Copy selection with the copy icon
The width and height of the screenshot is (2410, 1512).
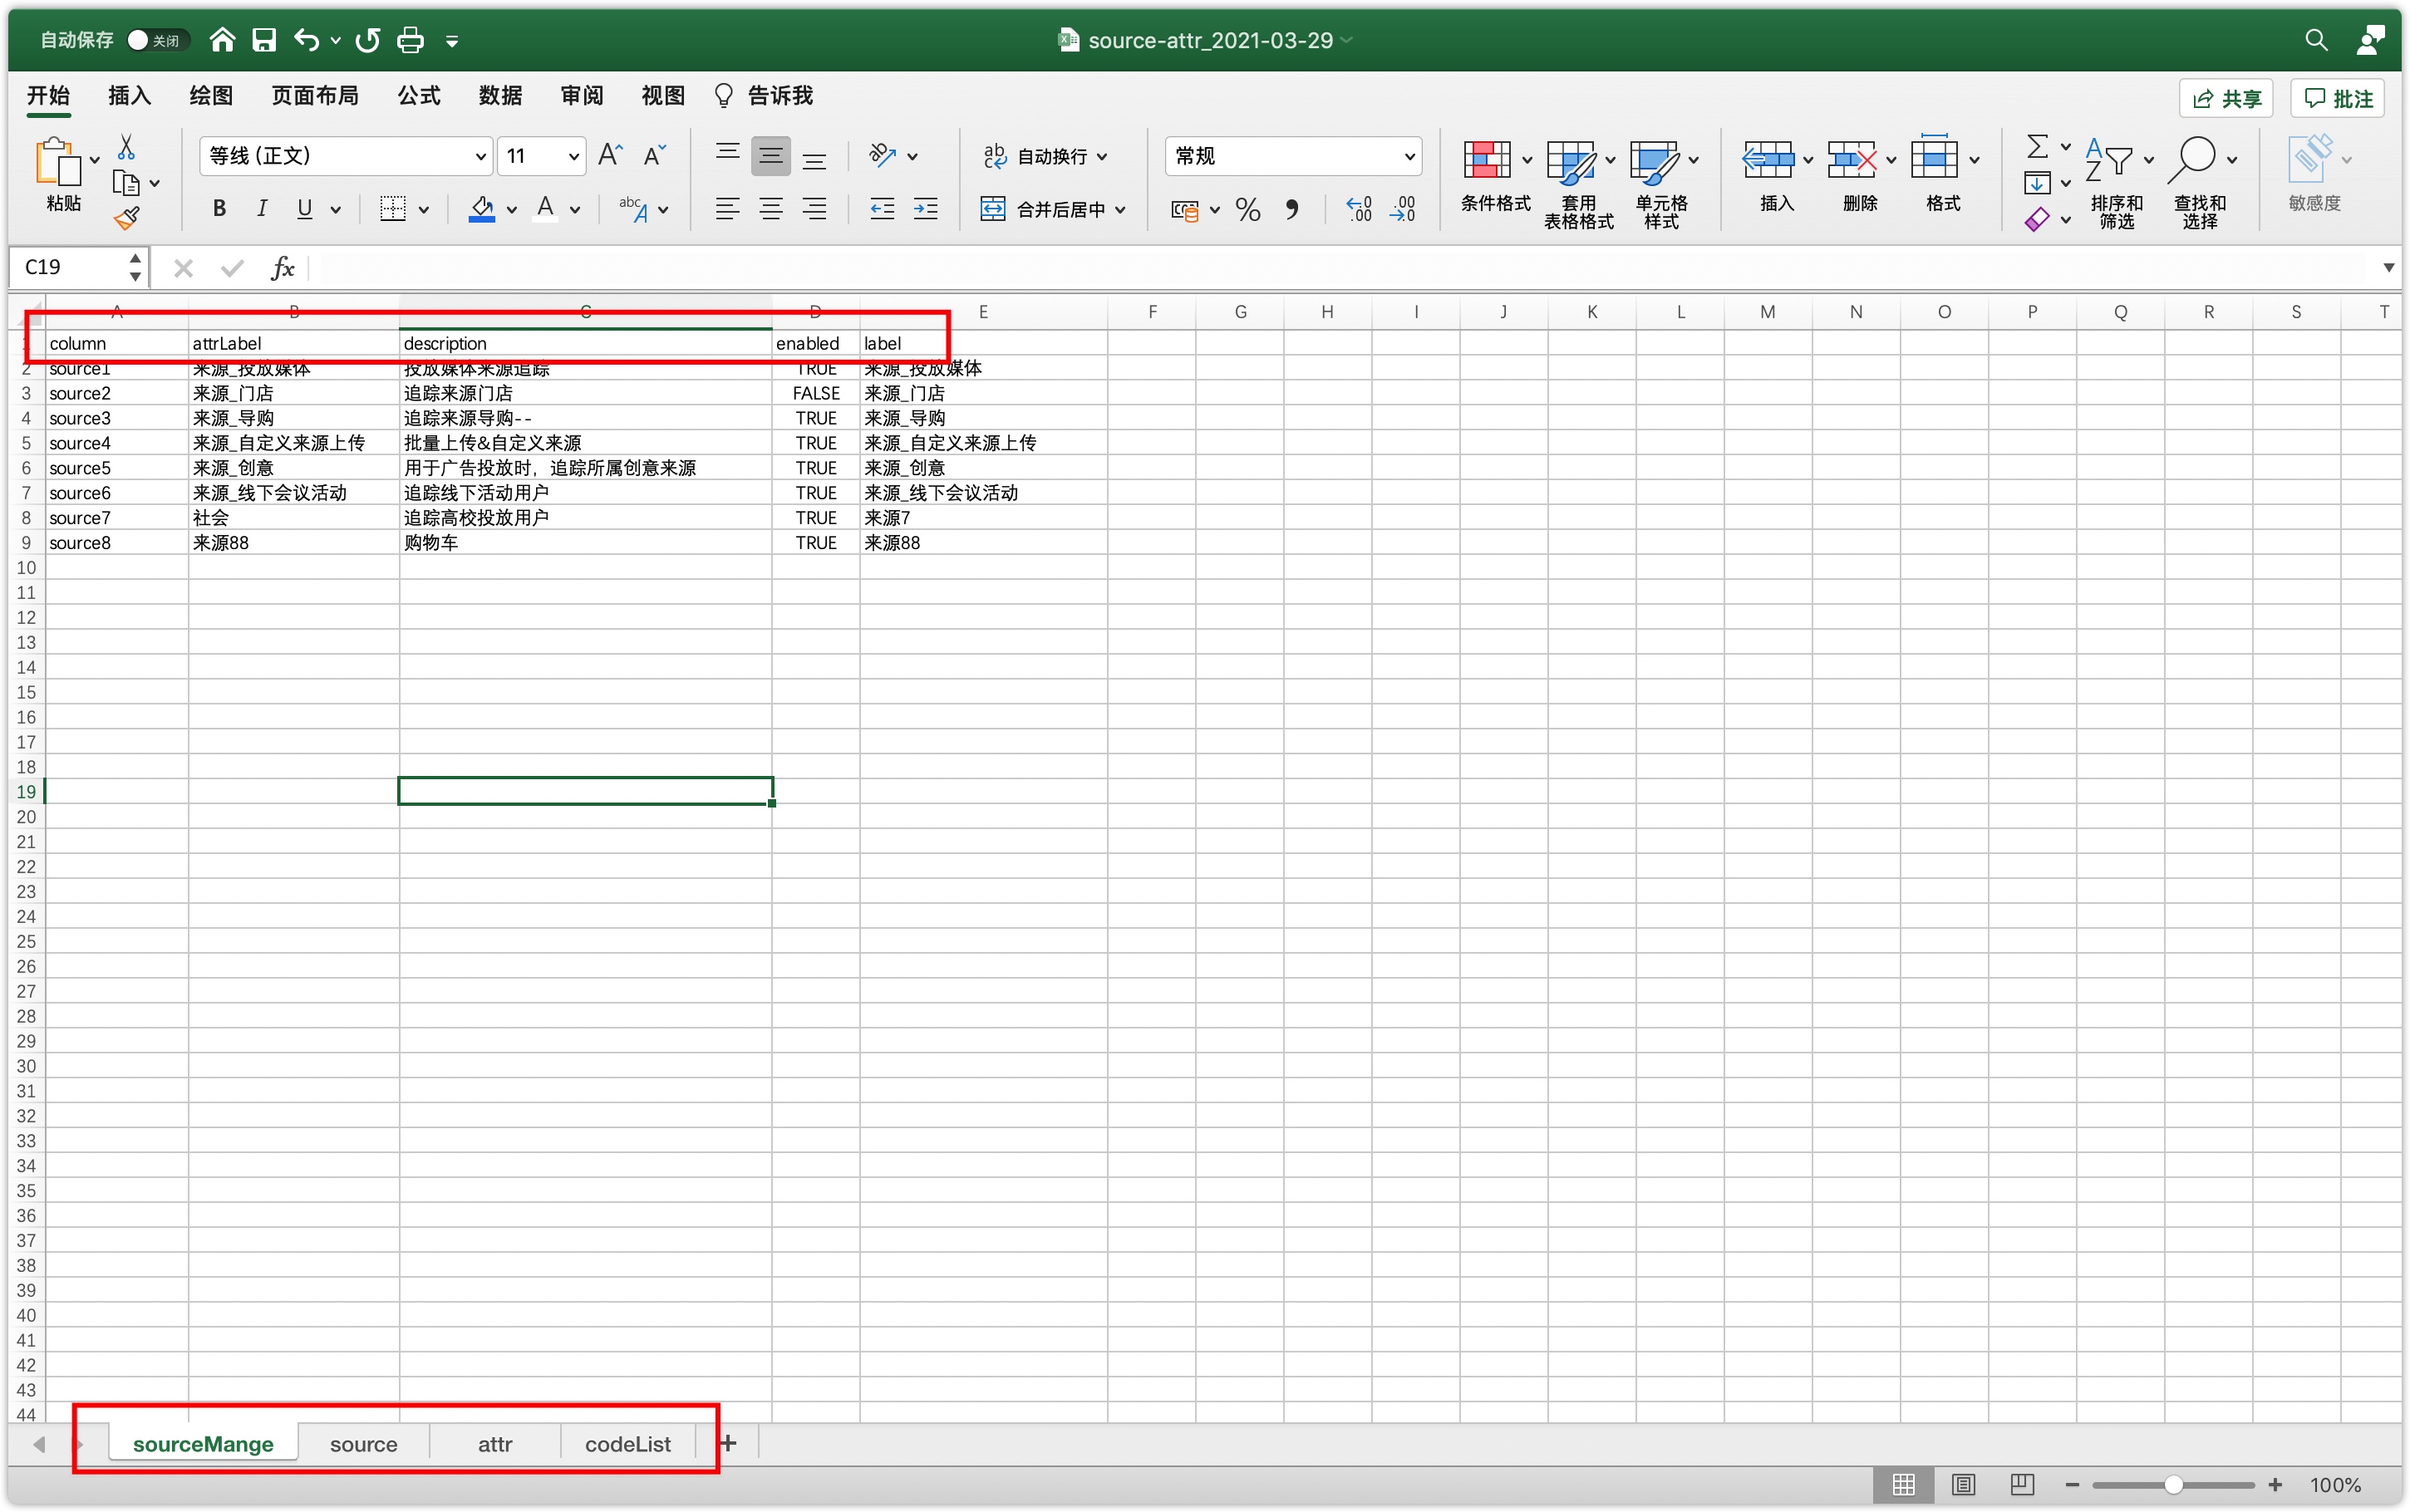[125, 183]
